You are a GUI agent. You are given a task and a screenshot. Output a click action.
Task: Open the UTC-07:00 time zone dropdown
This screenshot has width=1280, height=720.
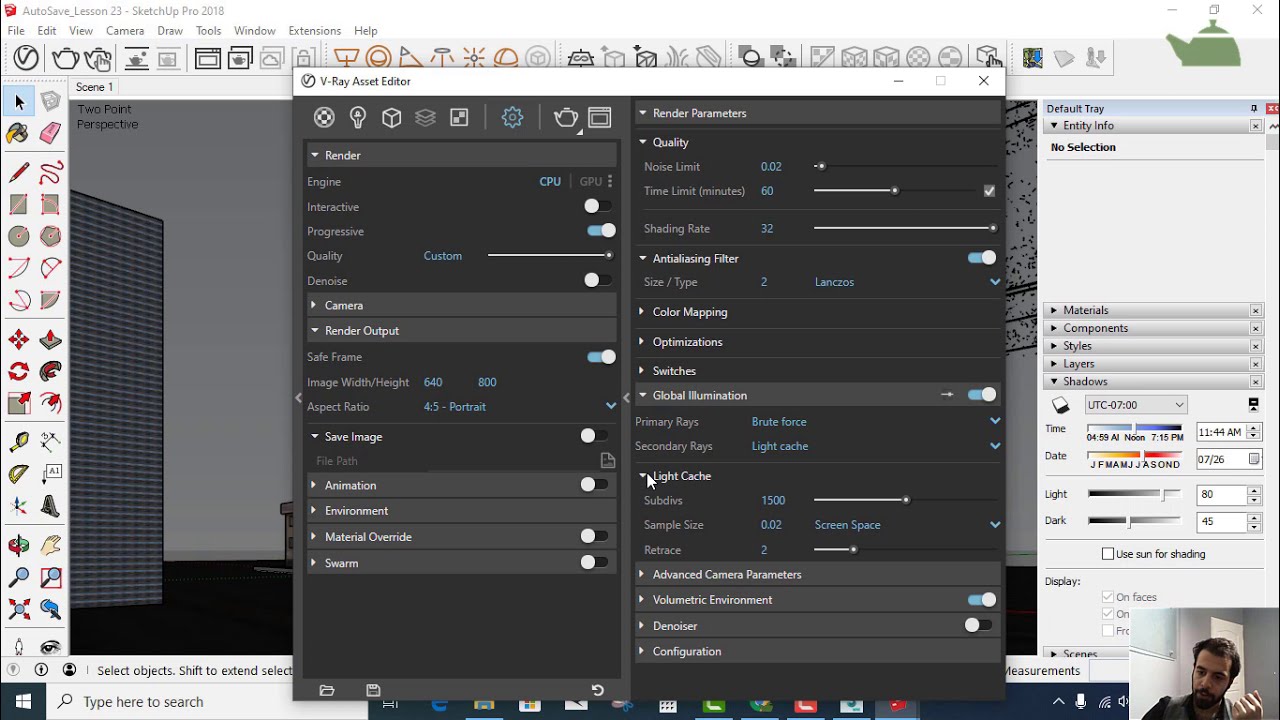click(x=1136, y=405)
